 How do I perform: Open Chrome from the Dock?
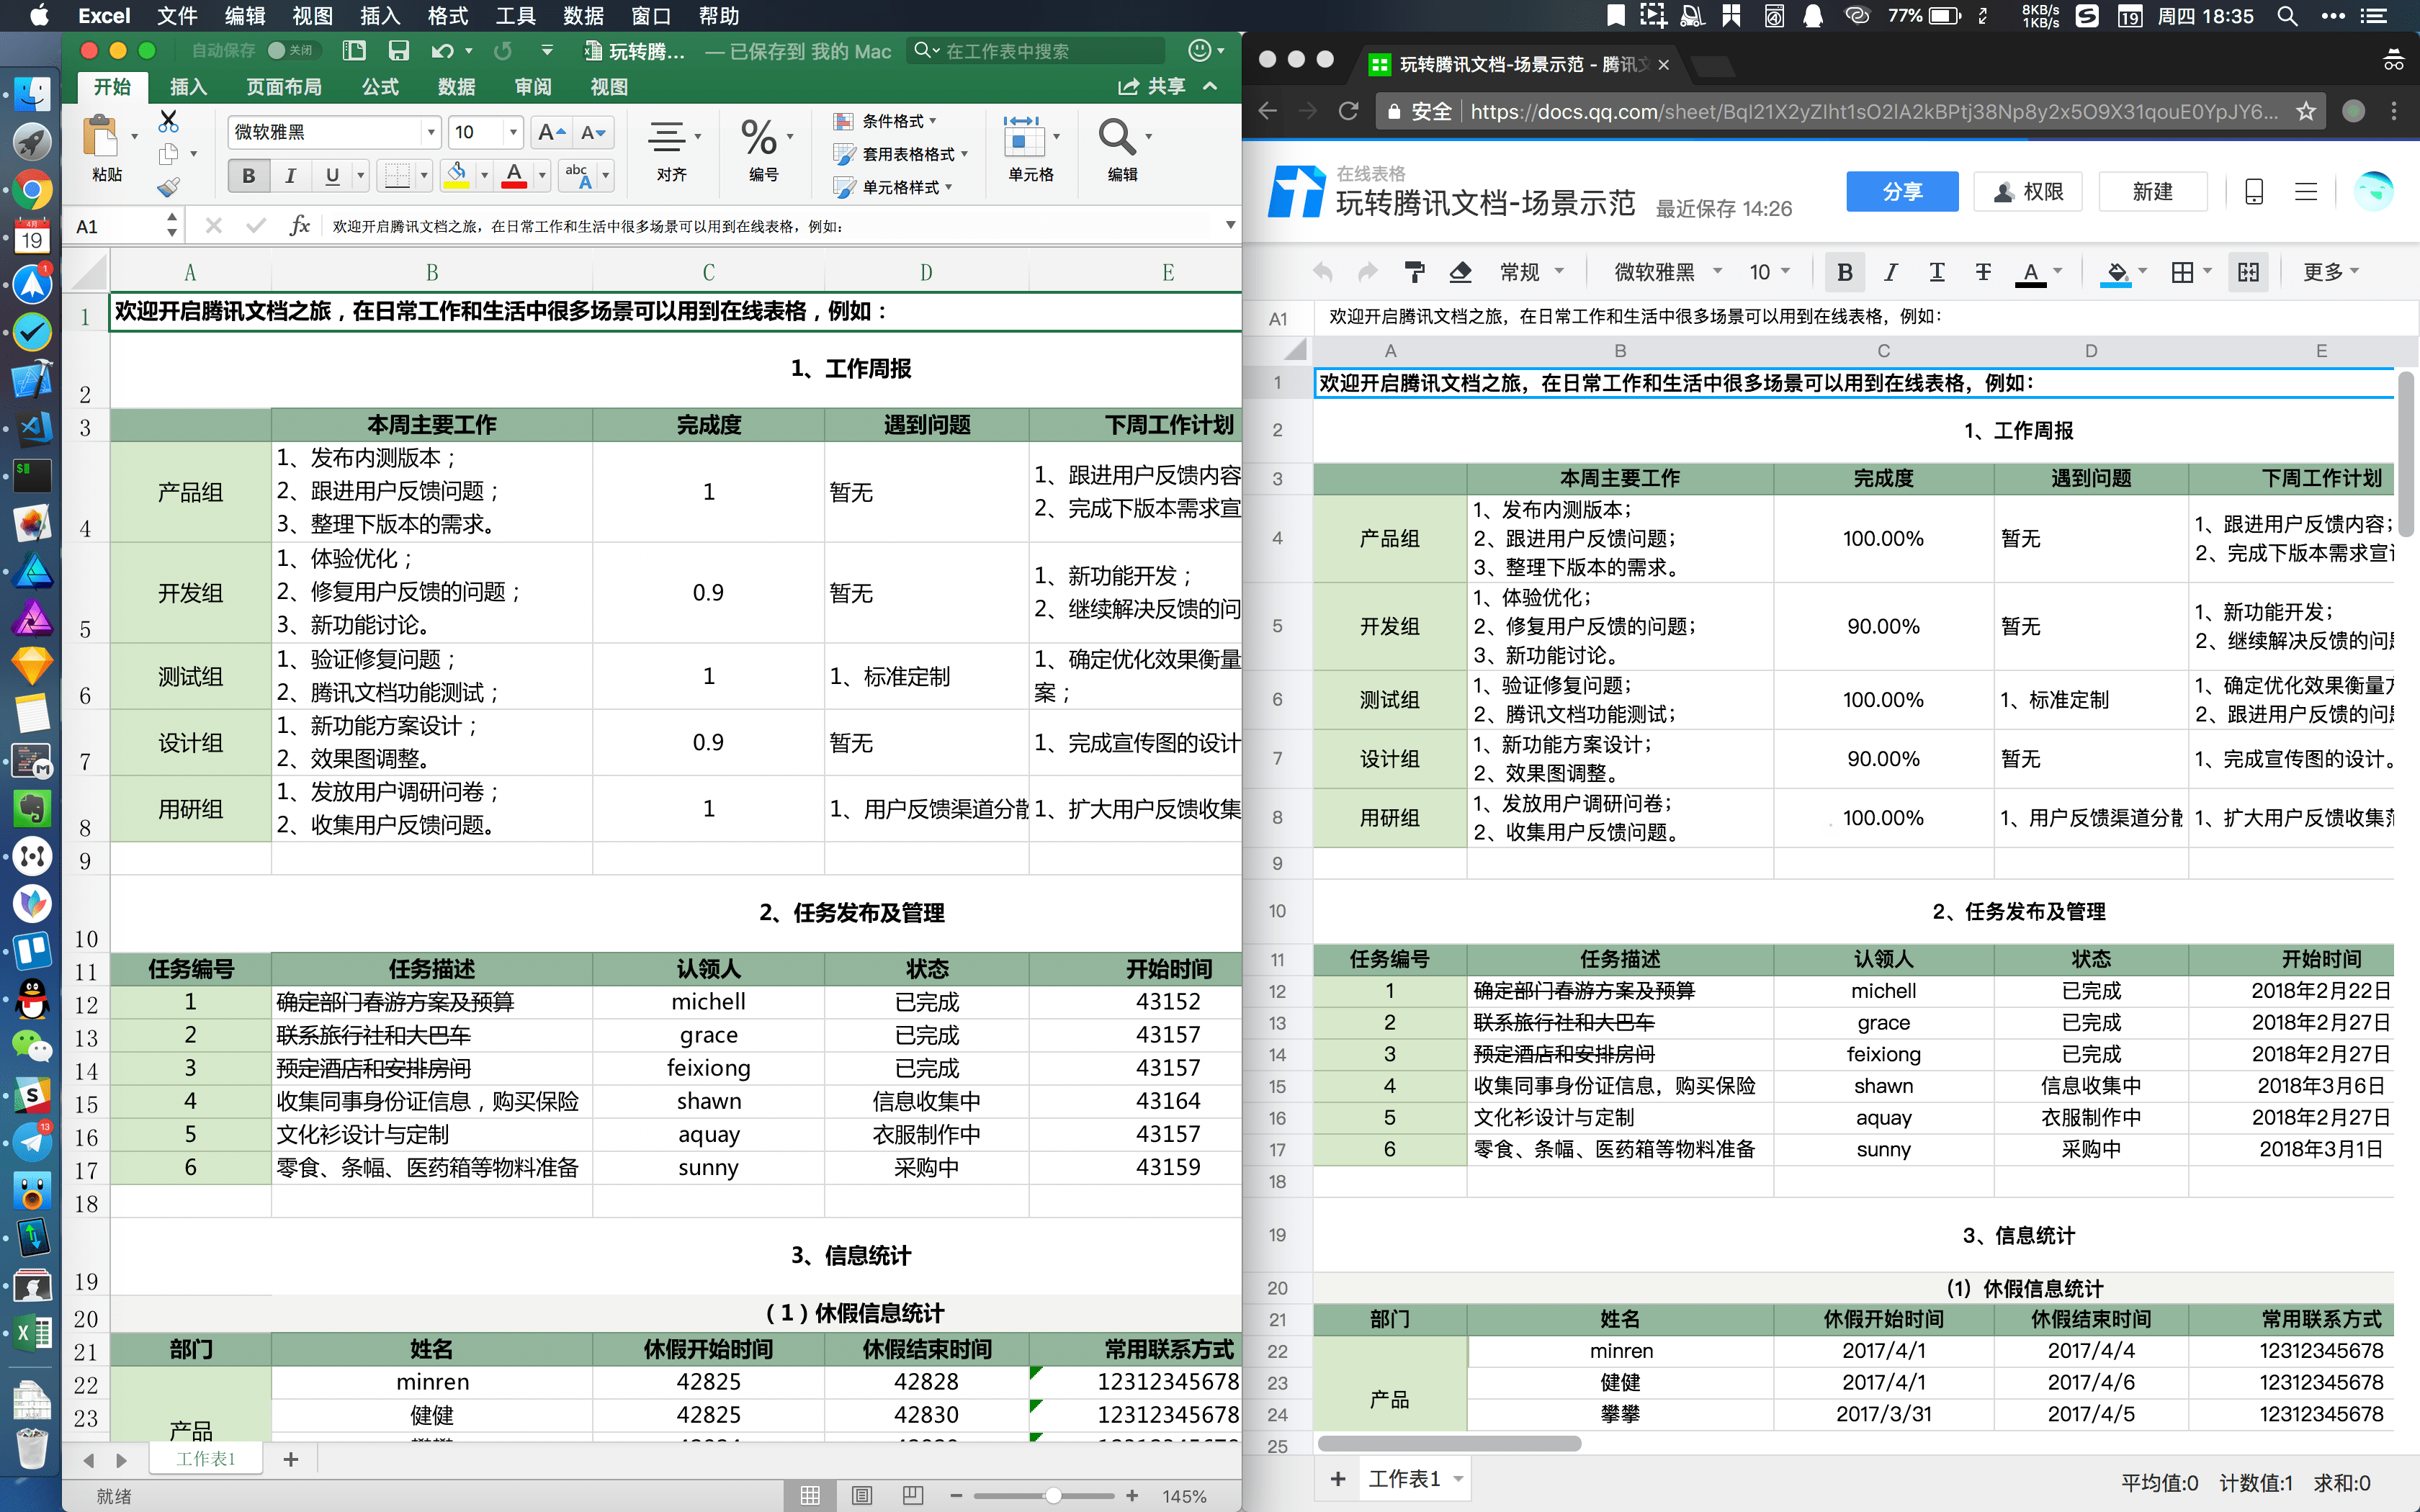coord(32,190)
